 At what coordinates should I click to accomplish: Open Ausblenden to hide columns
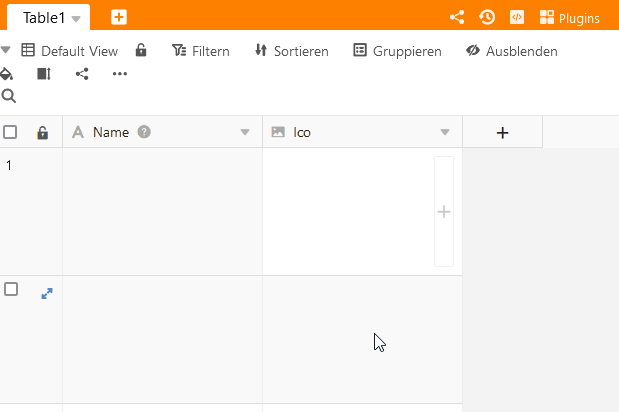pyautogui.click(x=511, y=51)
